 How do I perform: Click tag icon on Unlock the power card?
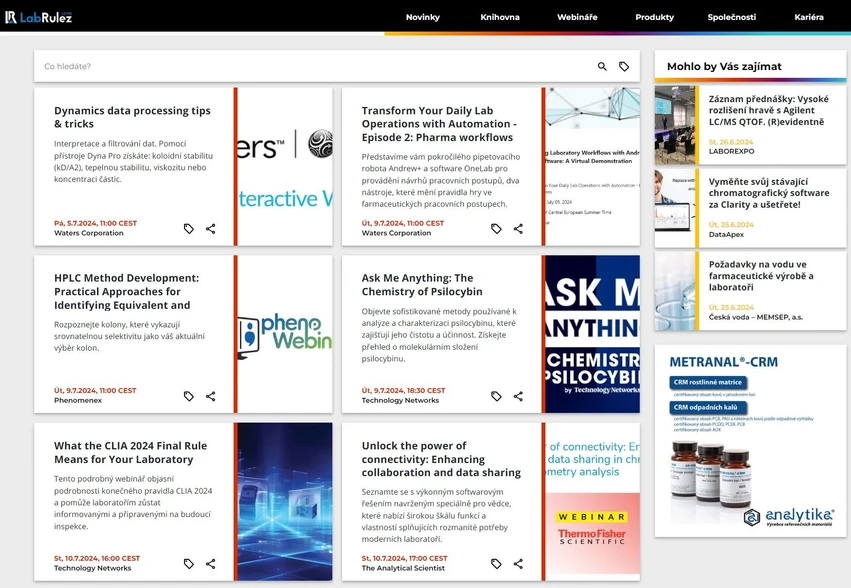pyautogui.click(x=496, y=564)
